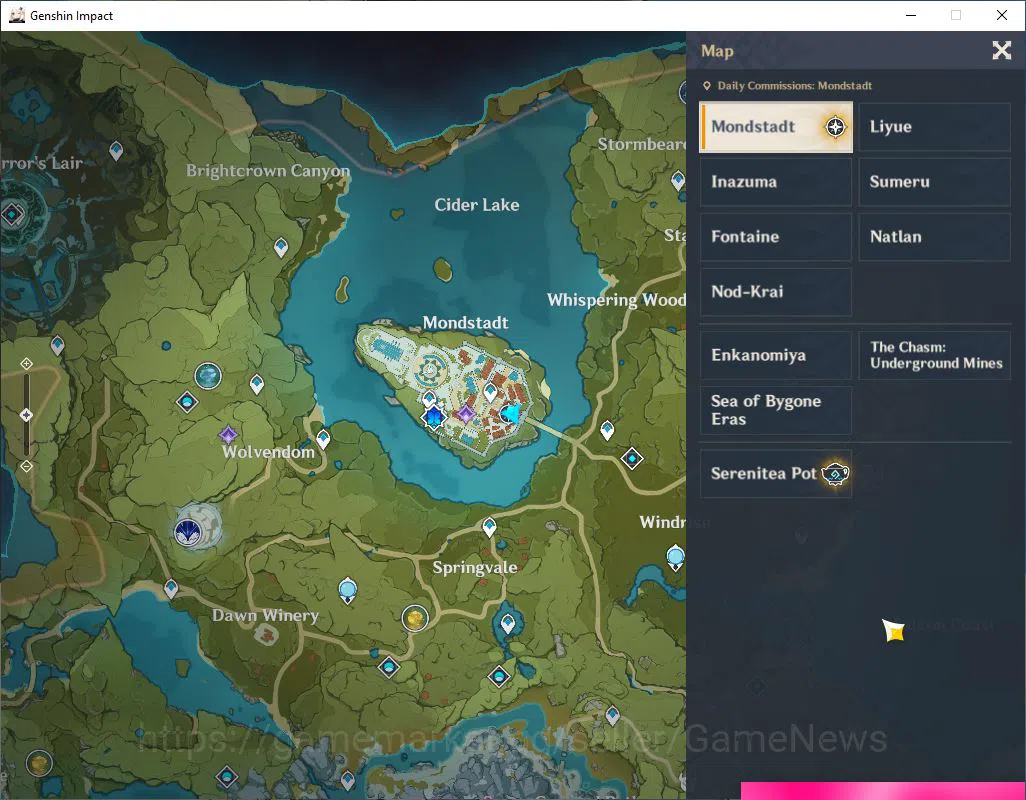Select Natlan from region list
1026x800 pixels.
934,237
